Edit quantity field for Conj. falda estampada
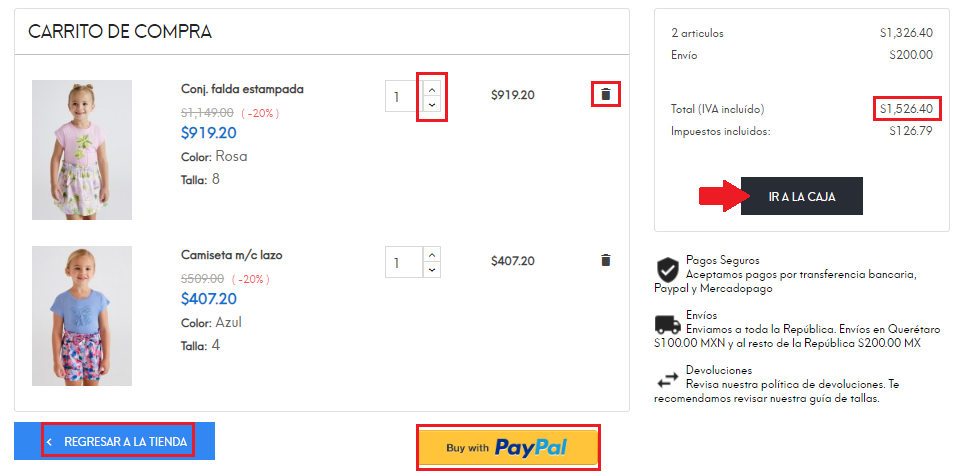This screenshot has width=962, height=475. tap(401, 97)
